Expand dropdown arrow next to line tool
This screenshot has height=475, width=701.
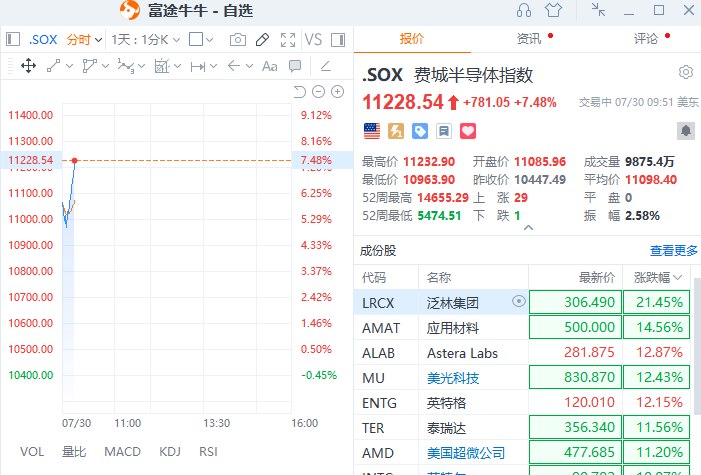tap(69, 66)
